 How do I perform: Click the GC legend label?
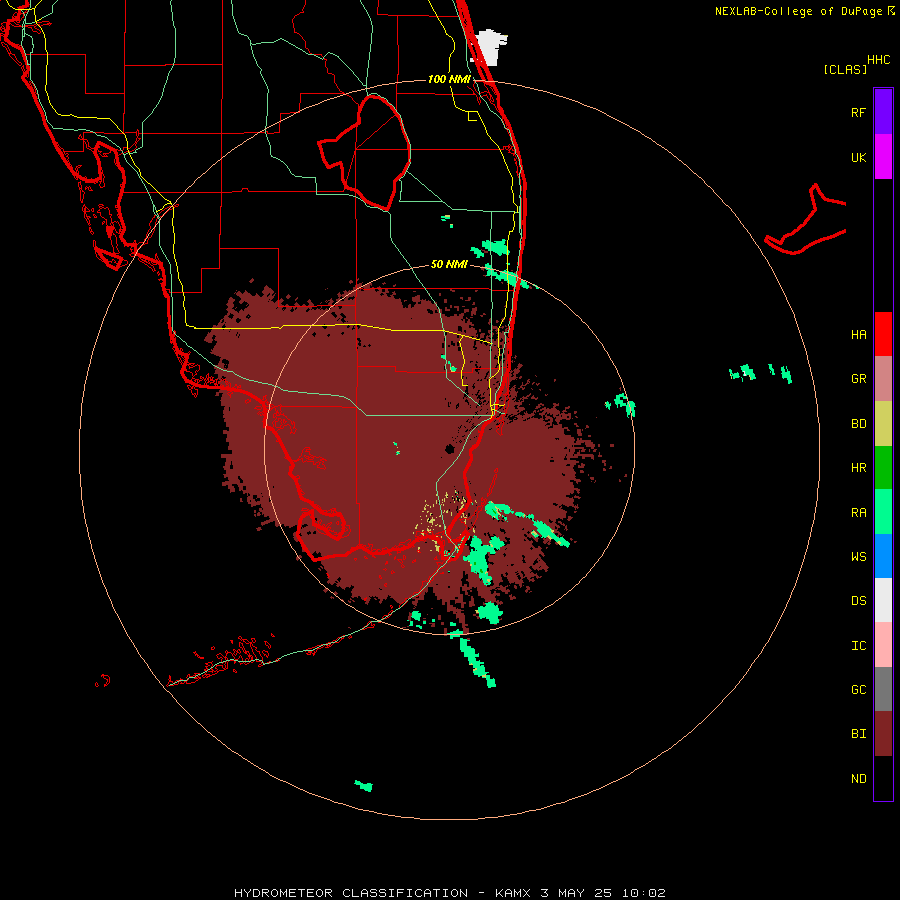click(x=858, y=690)
